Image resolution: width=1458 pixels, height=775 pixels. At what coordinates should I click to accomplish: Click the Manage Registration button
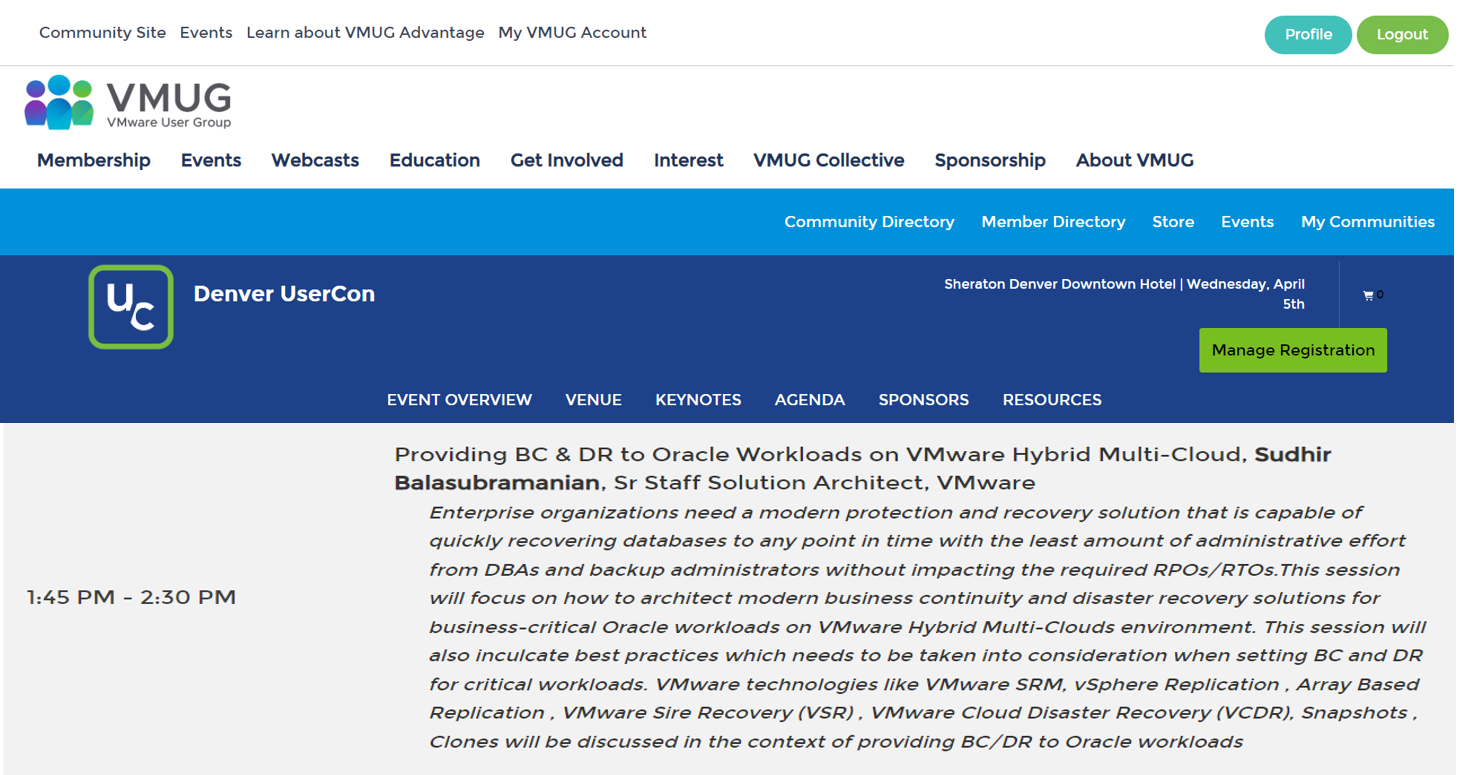pos(1292,350)
